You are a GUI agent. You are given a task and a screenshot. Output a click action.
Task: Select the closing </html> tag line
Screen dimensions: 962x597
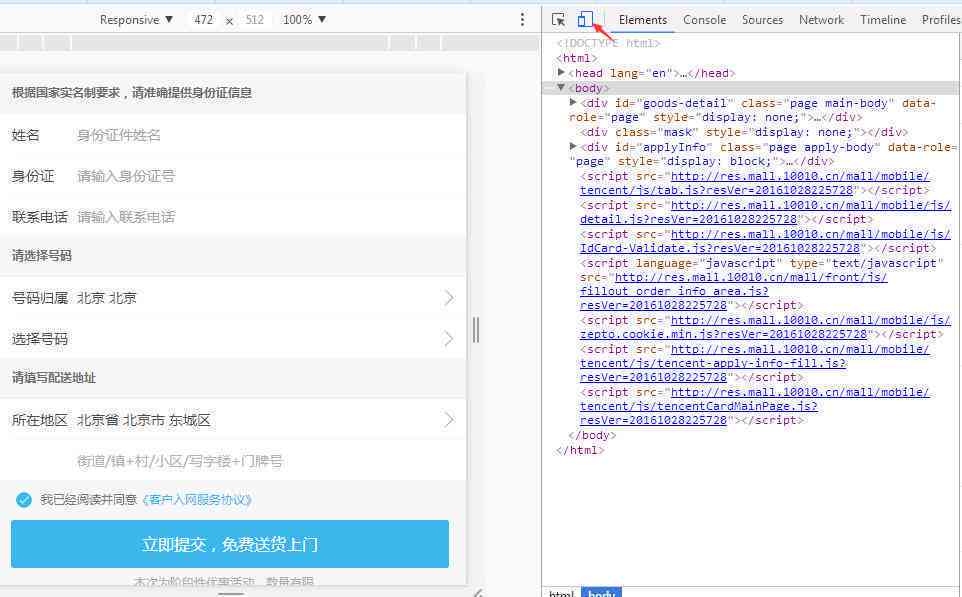pos(580,450)
